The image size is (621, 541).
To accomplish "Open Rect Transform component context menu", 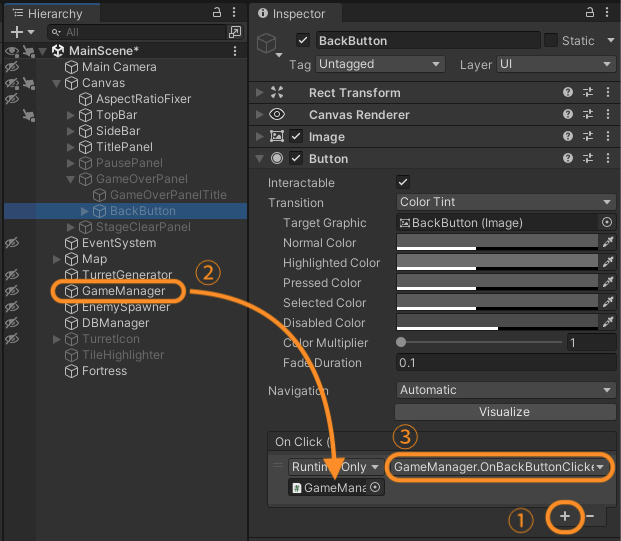I will pyautogui.click(x=608, y=92).
